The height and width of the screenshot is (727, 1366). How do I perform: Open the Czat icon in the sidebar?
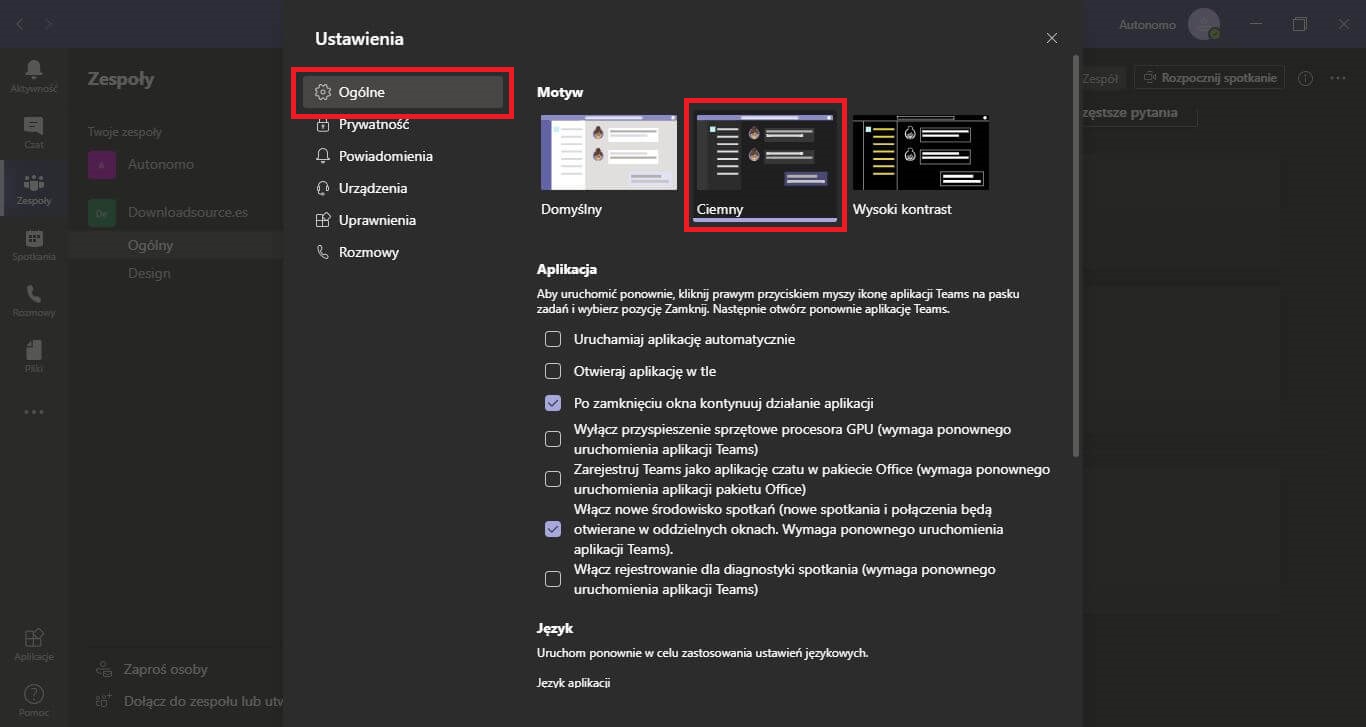click(x=34, y=126)
